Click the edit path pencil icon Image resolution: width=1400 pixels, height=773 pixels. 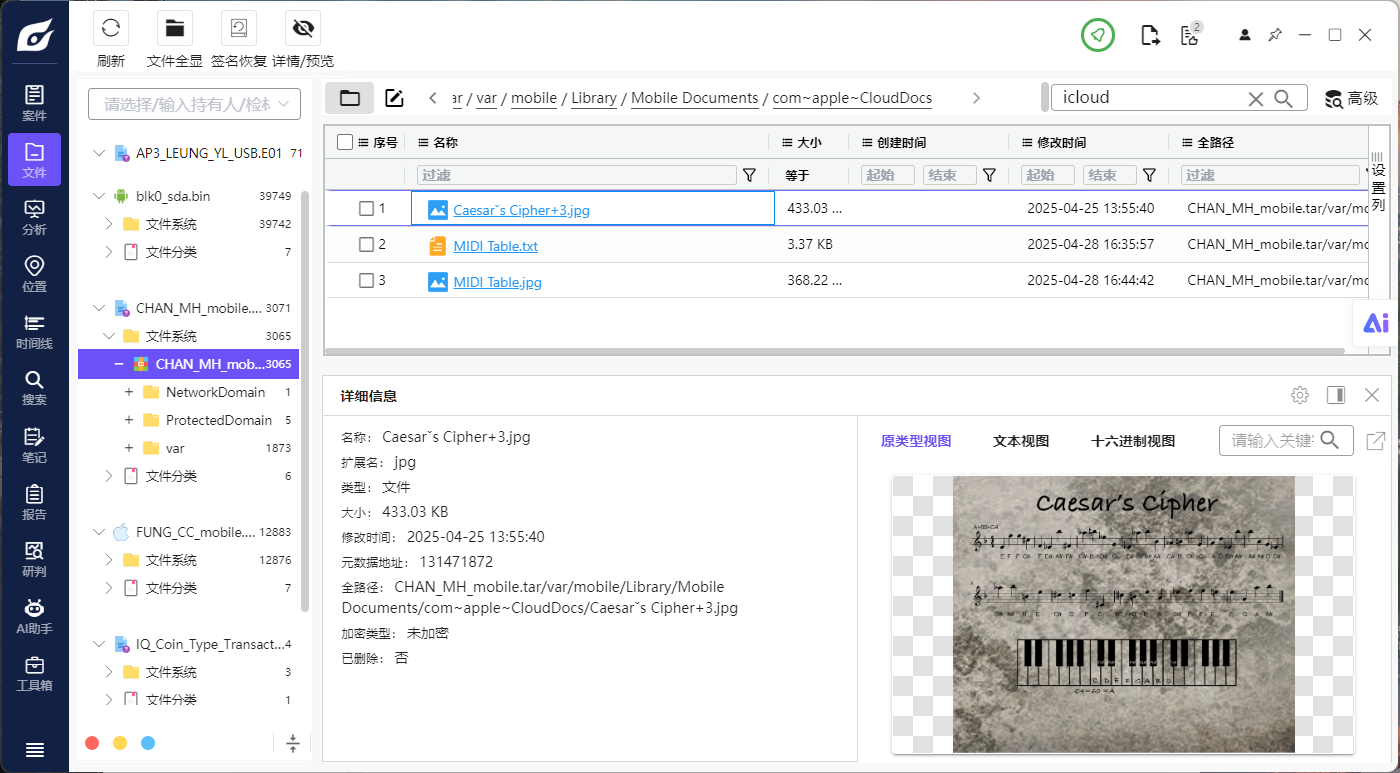pos(394,97)
